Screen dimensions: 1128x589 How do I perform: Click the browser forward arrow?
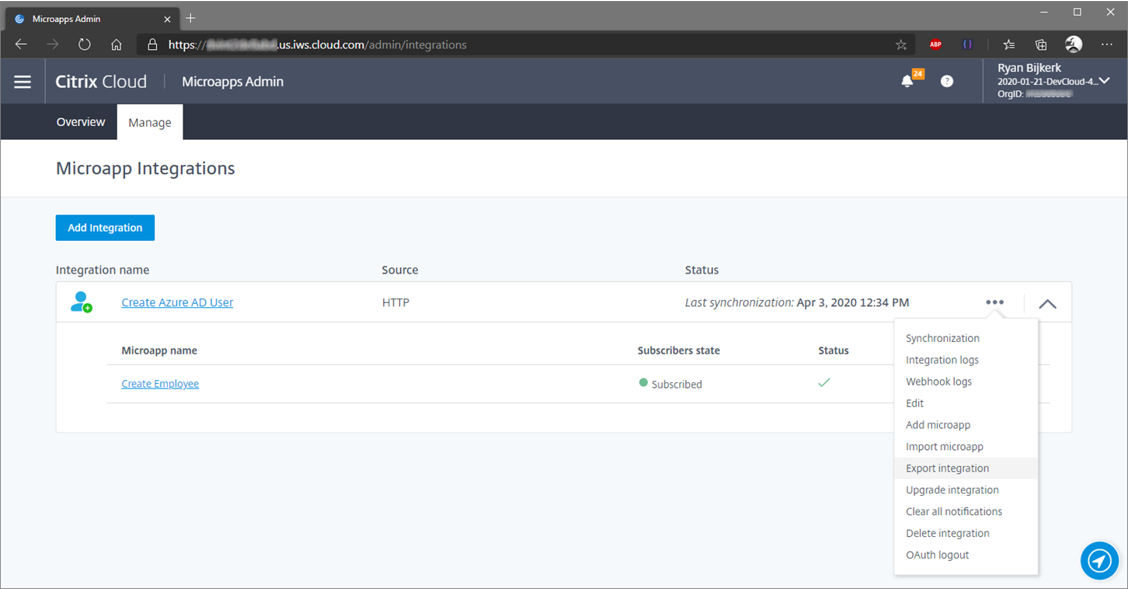coord(53,45)
